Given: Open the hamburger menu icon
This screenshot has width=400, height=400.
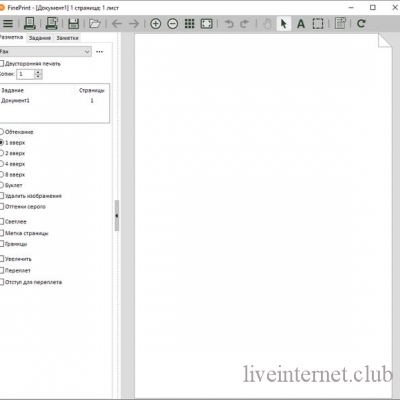Looking at the screenshot, I should [x=8, y=24].
